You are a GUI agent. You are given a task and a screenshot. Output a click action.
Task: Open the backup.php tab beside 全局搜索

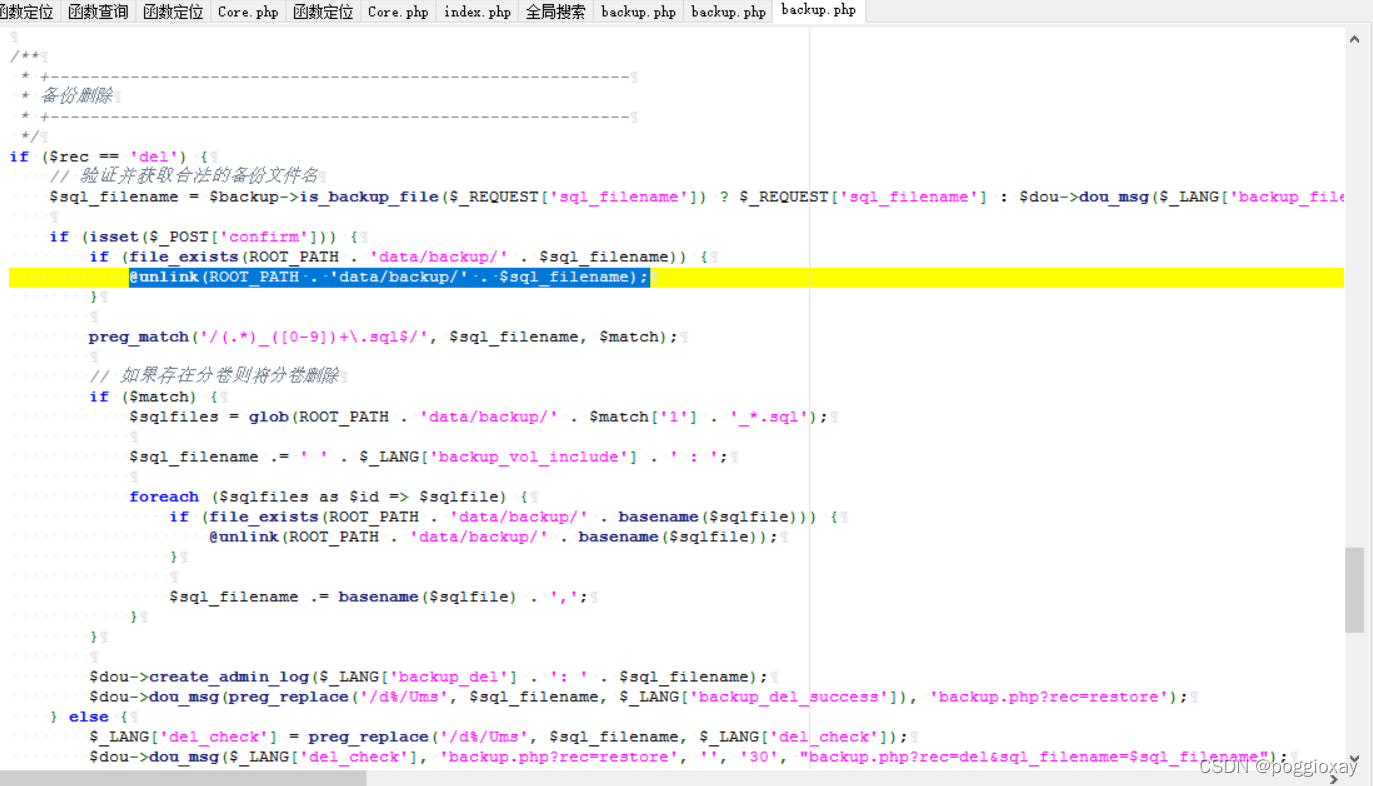click(x=638, y=12)
